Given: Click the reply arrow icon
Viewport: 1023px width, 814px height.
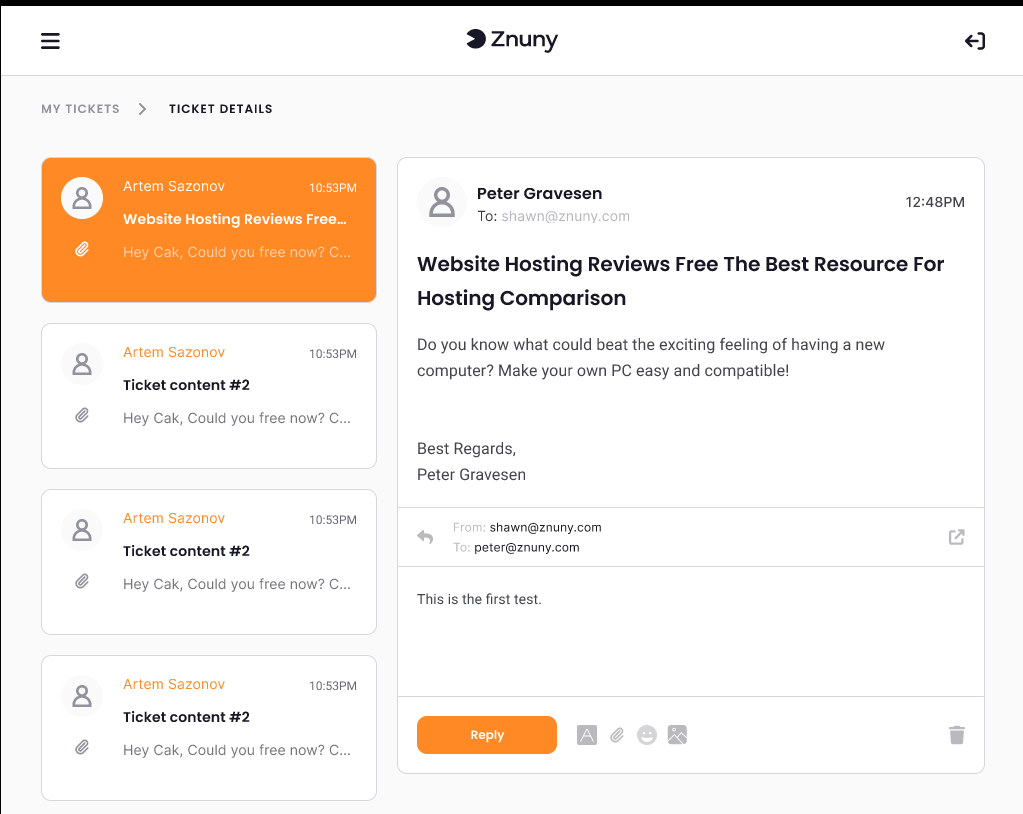Looking at the screenshot, I should (x=425, y=537).
